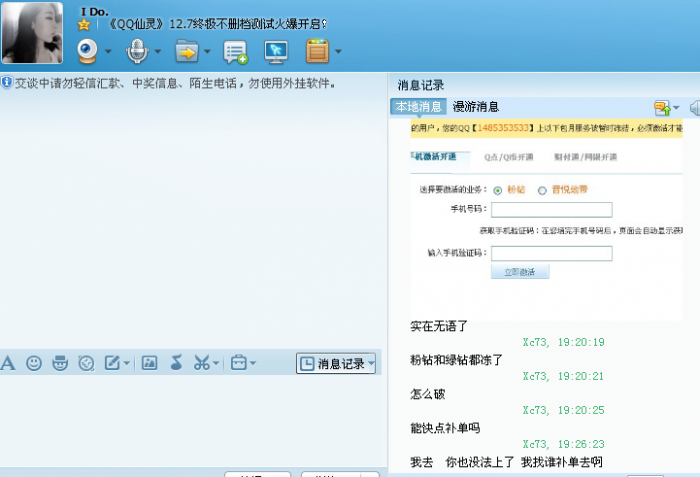The height and width of the screenshot is (477, 700).
Task: Click the message 粉钻和绿钻都冻了
Action: (456, 360)
